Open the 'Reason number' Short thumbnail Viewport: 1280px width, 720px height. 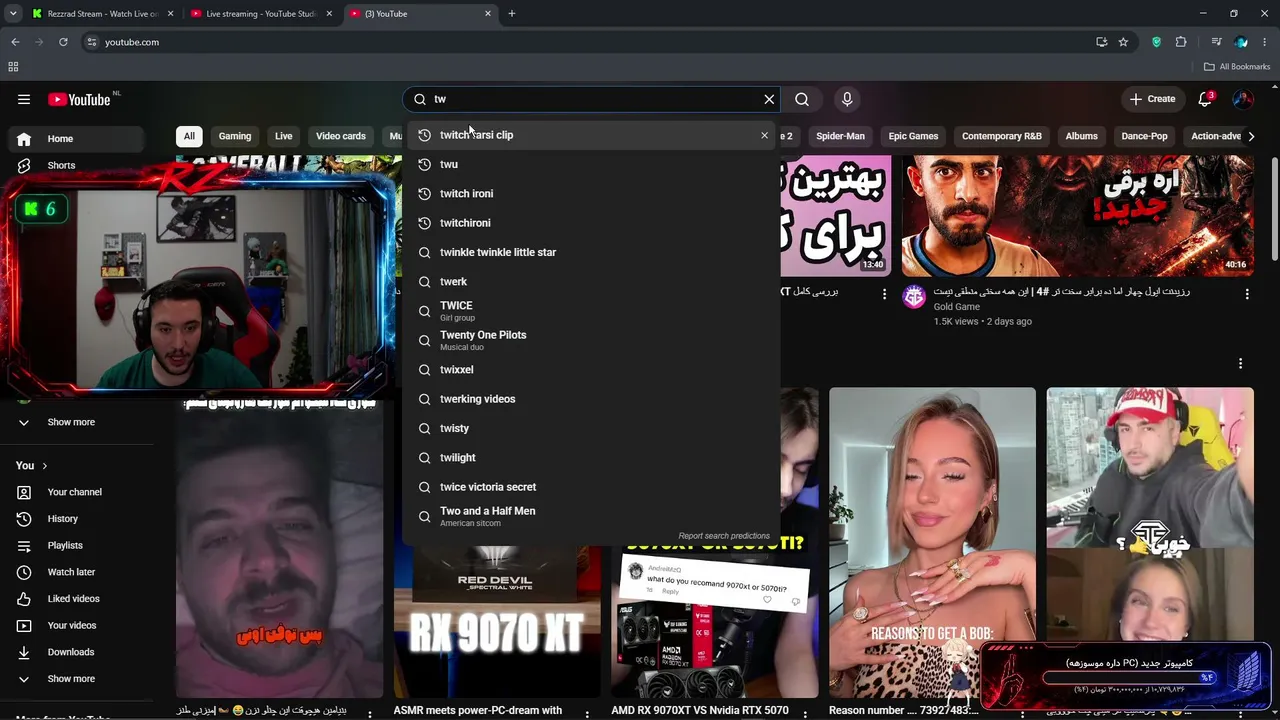[932, 542]
